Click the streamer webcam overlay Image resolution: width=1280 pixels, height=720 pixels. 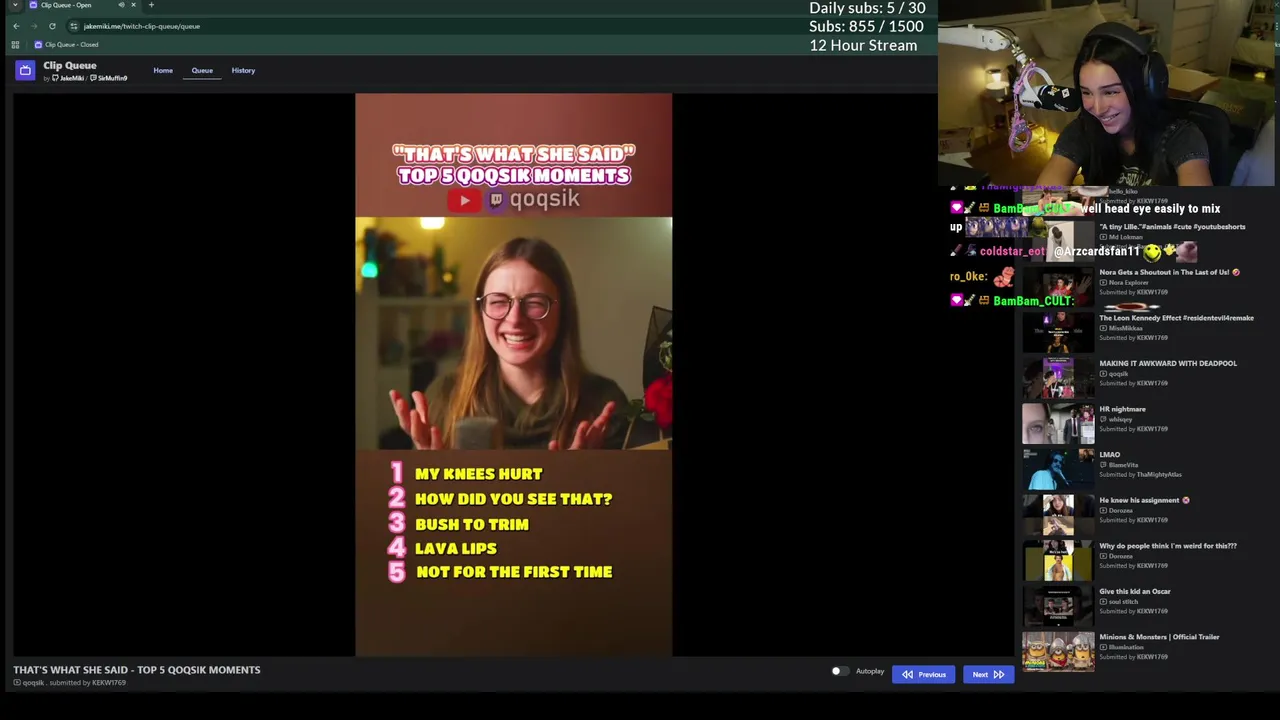[1107, 93]
